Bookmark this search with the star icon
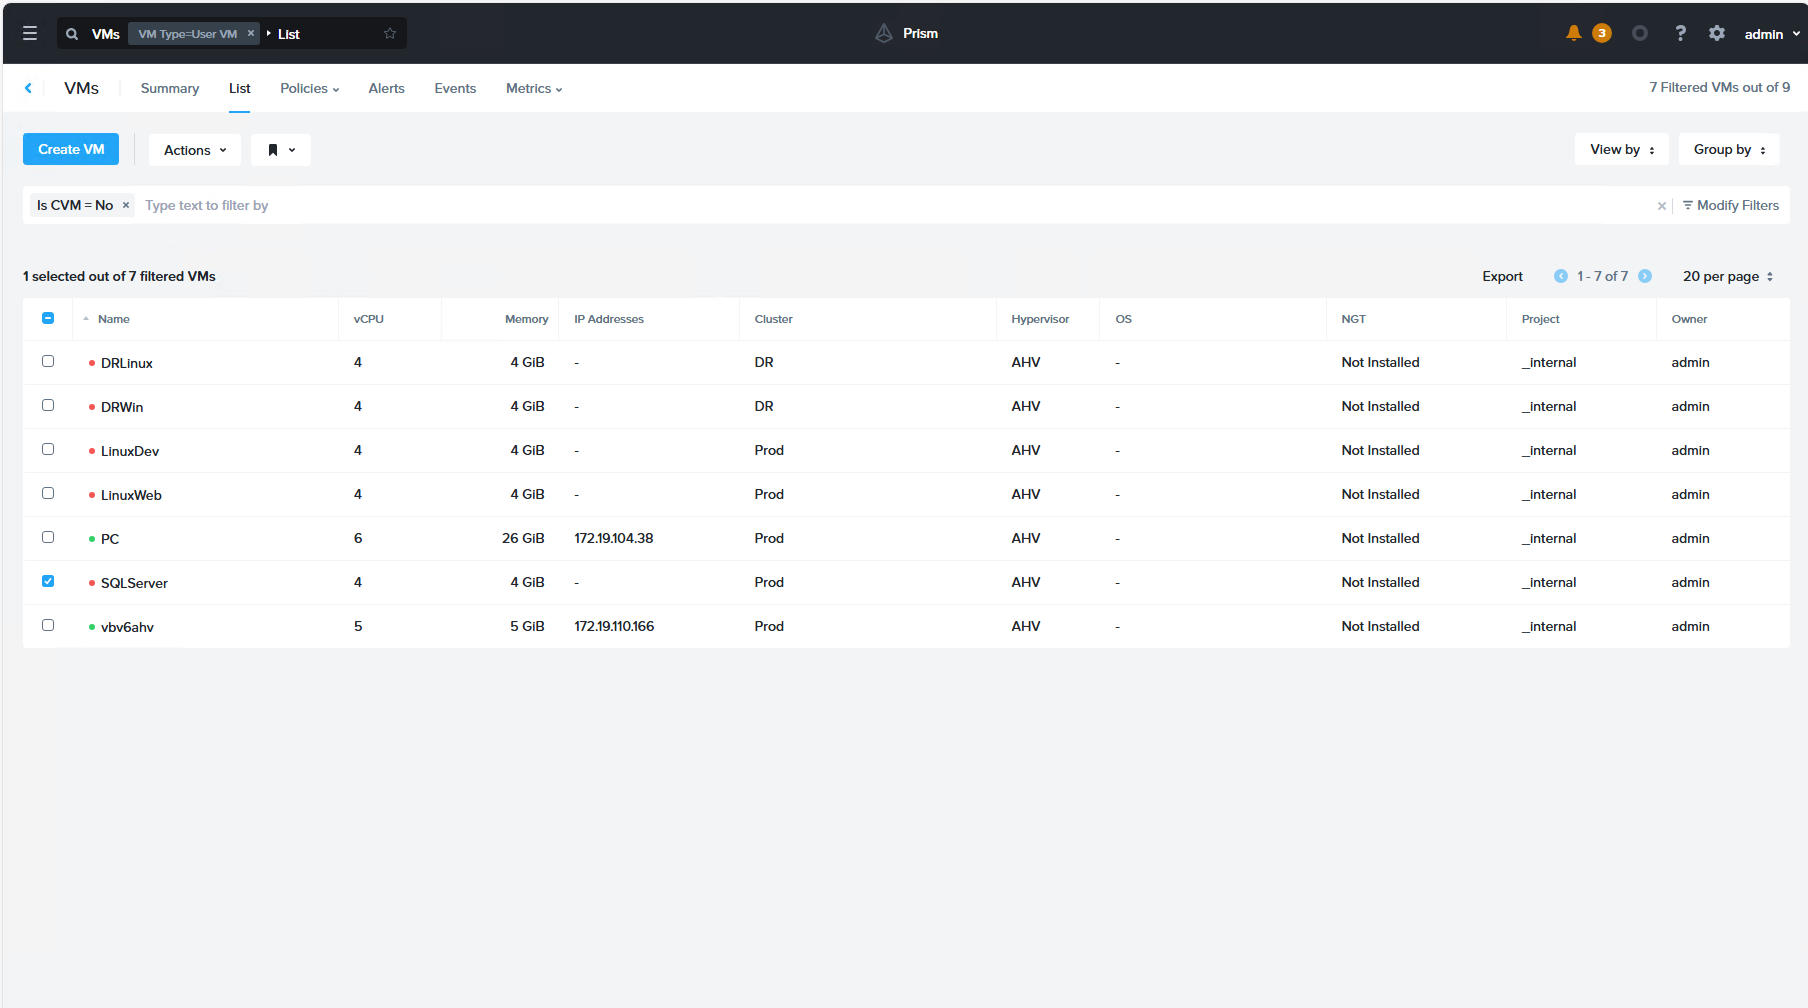1808x1008 pixels. (x=390, y=34)
